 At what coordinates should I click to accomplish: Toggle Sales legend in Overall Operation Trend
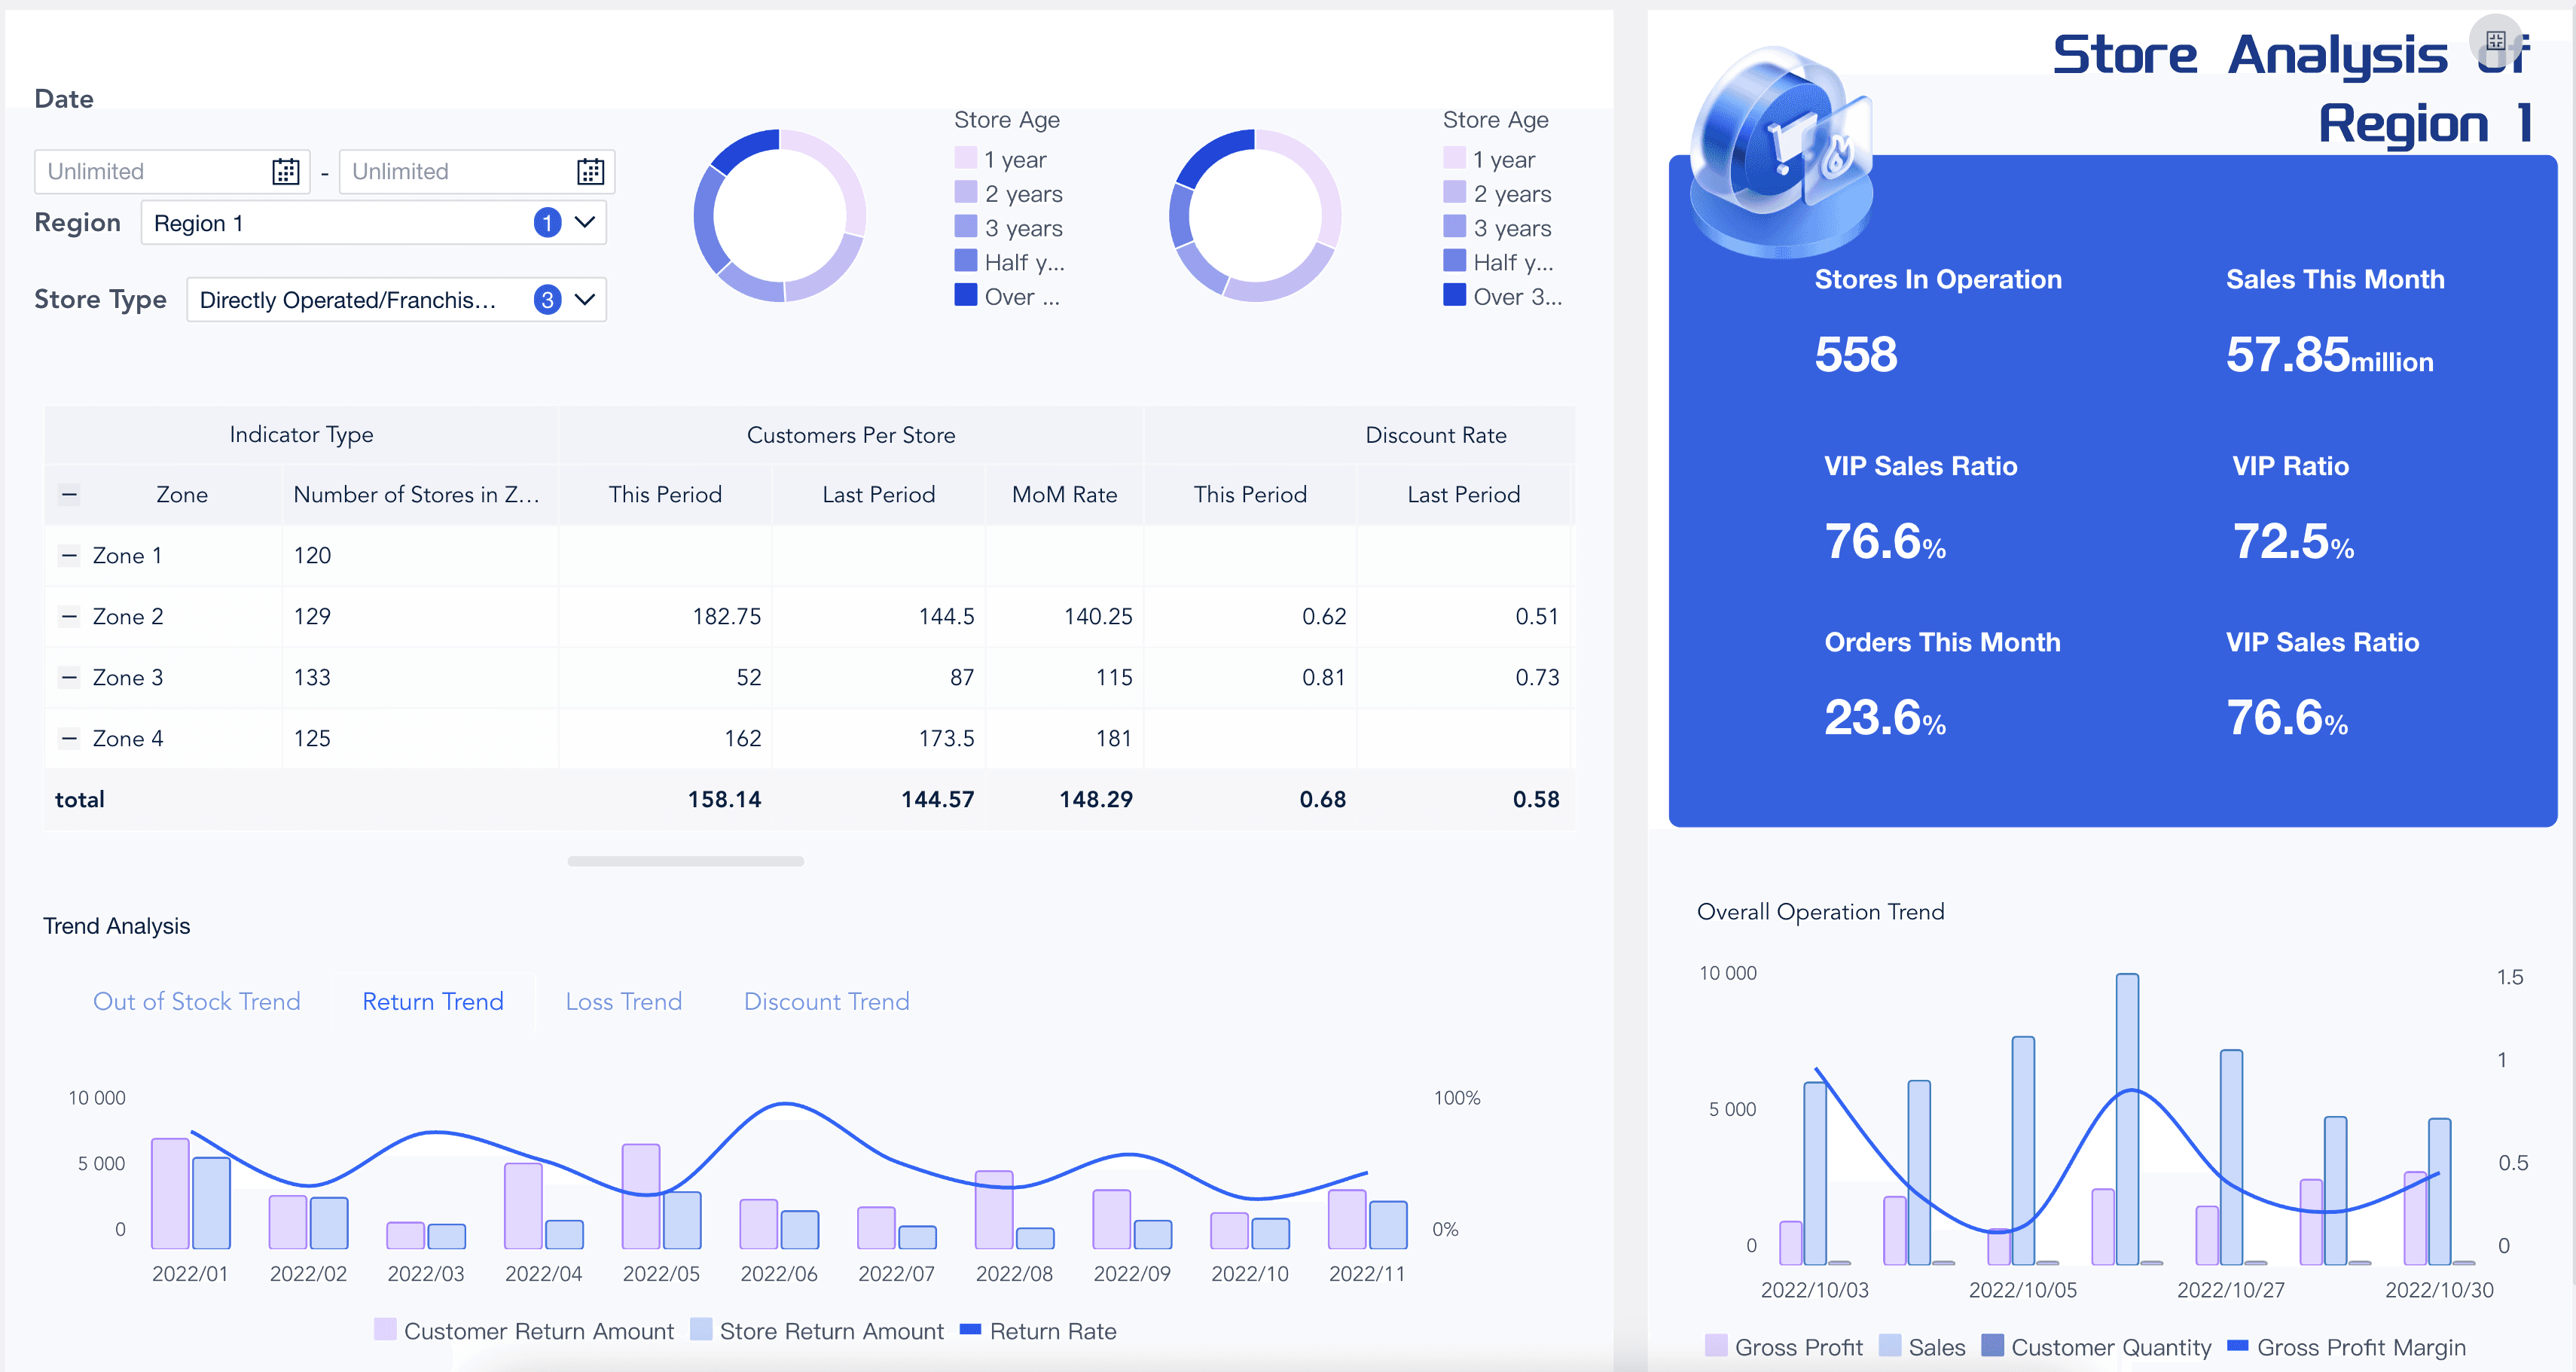point(1922,1346)
